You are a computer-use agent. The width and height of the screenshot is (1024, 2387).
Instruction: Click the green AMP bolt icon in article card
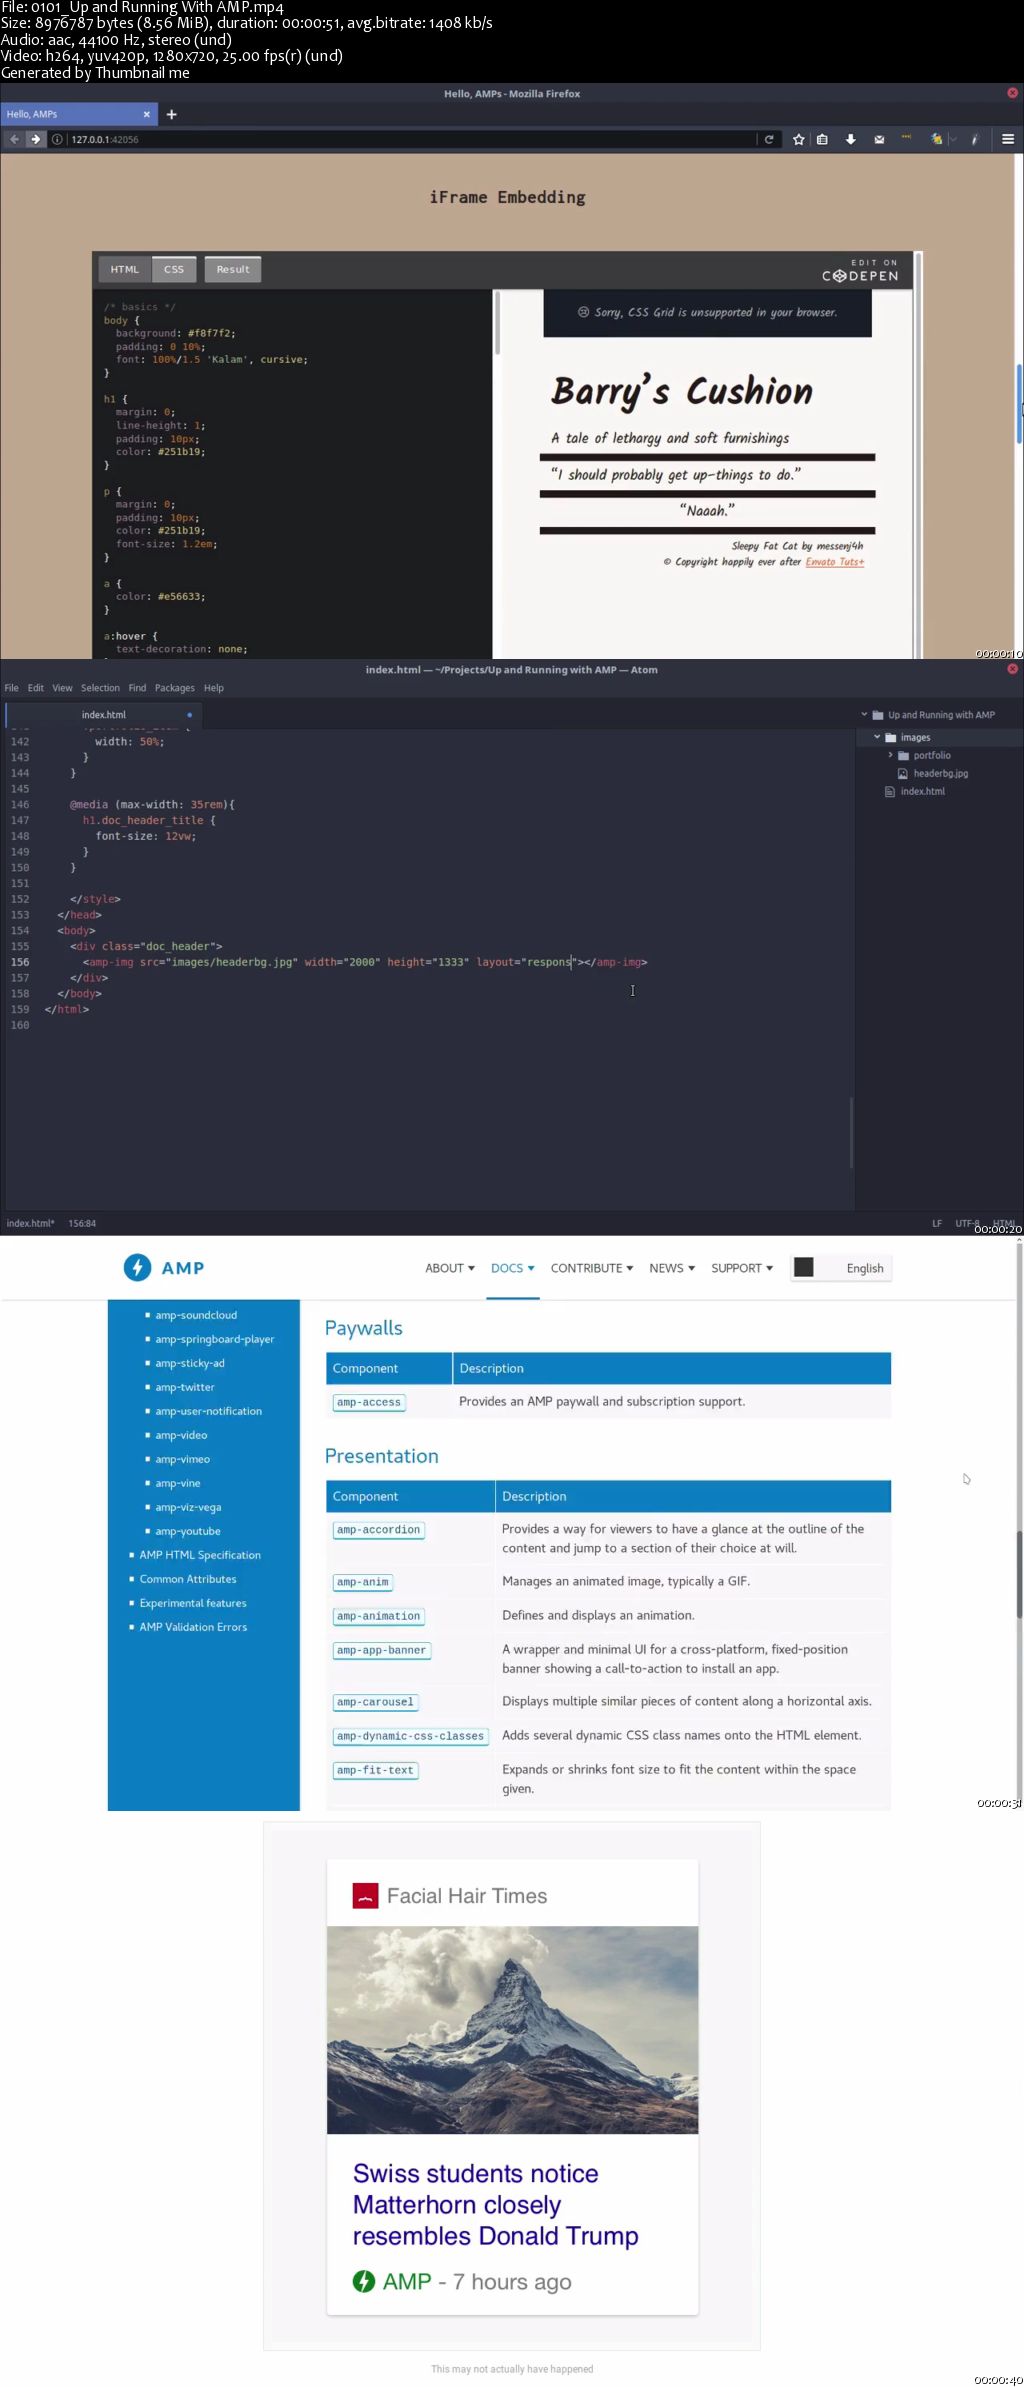(364, 2281)
